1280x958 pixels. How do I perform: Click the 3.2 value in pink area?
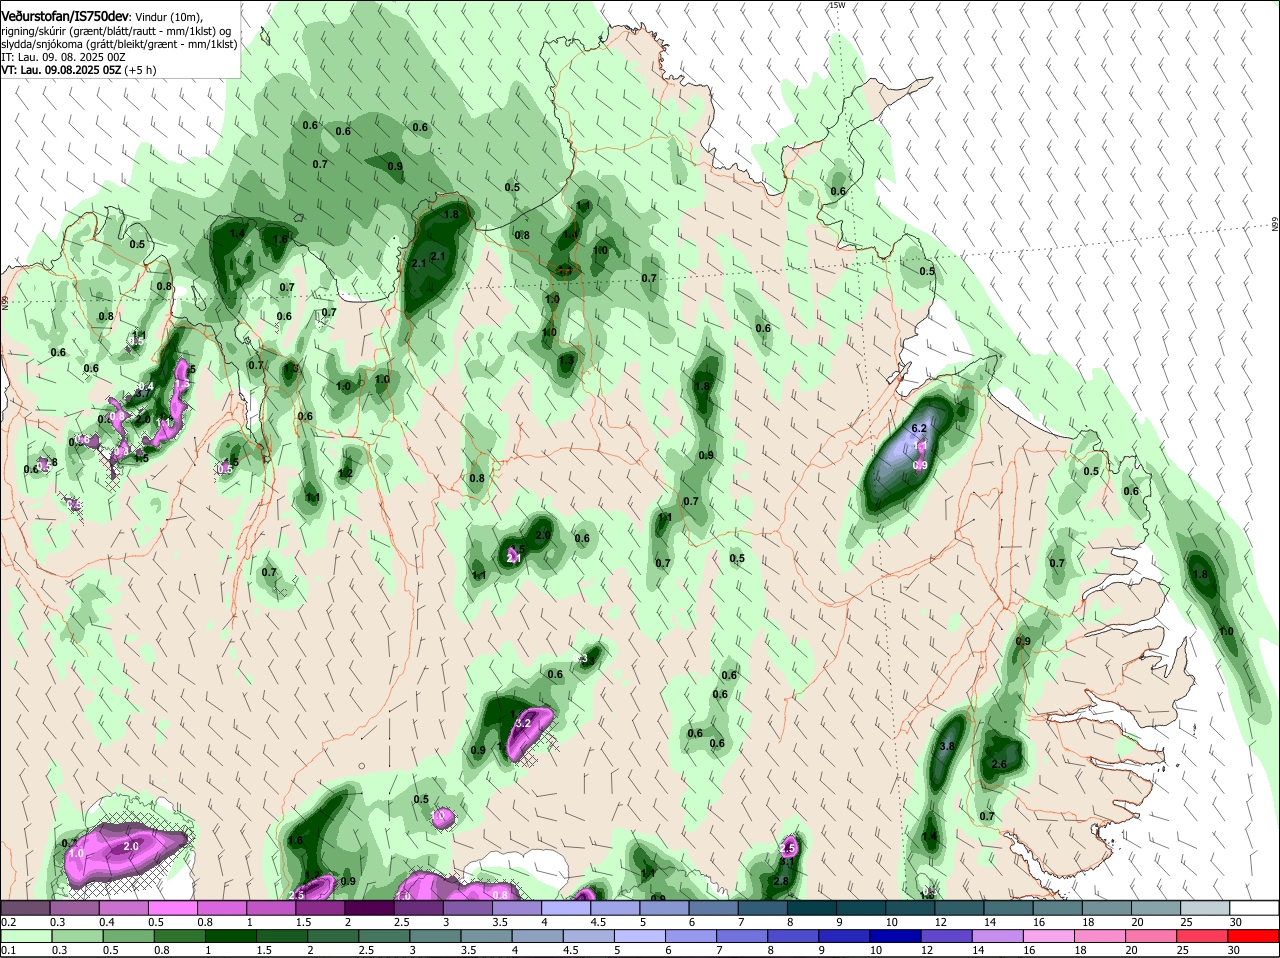(x=521, y=722)
